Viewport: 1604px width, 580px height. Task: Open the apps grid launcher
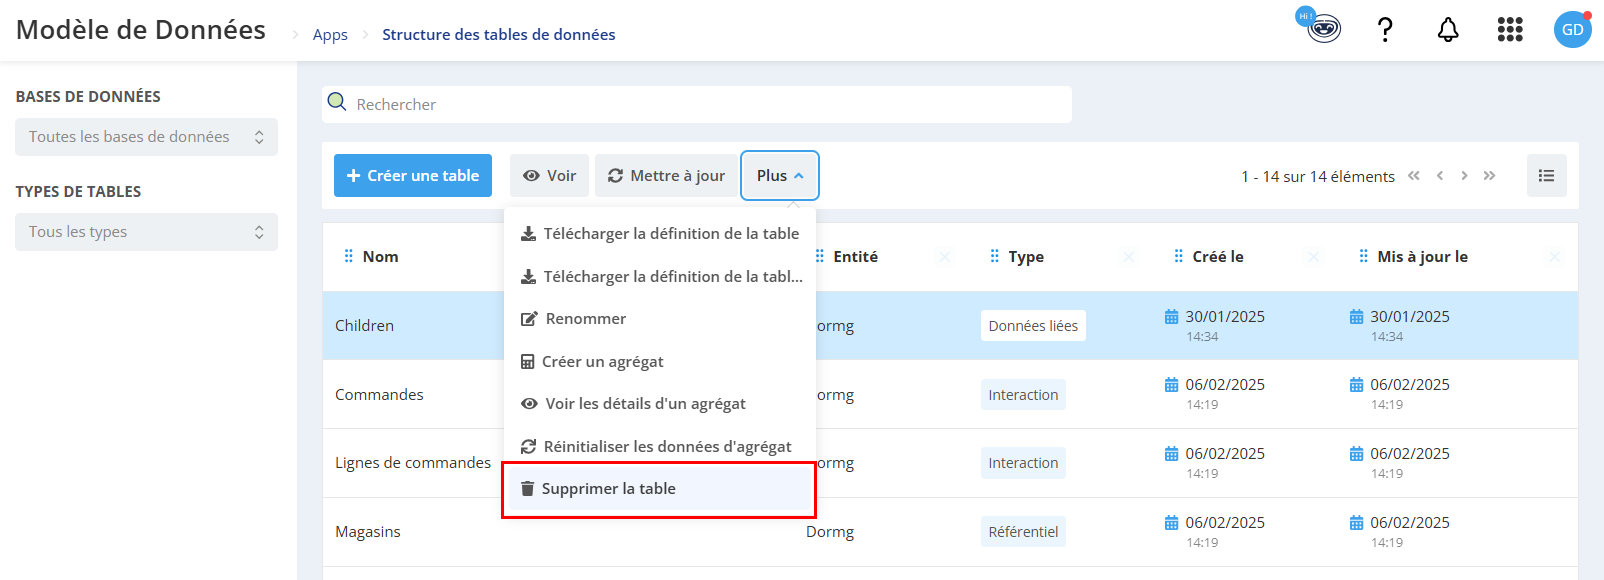point(1510,30)
